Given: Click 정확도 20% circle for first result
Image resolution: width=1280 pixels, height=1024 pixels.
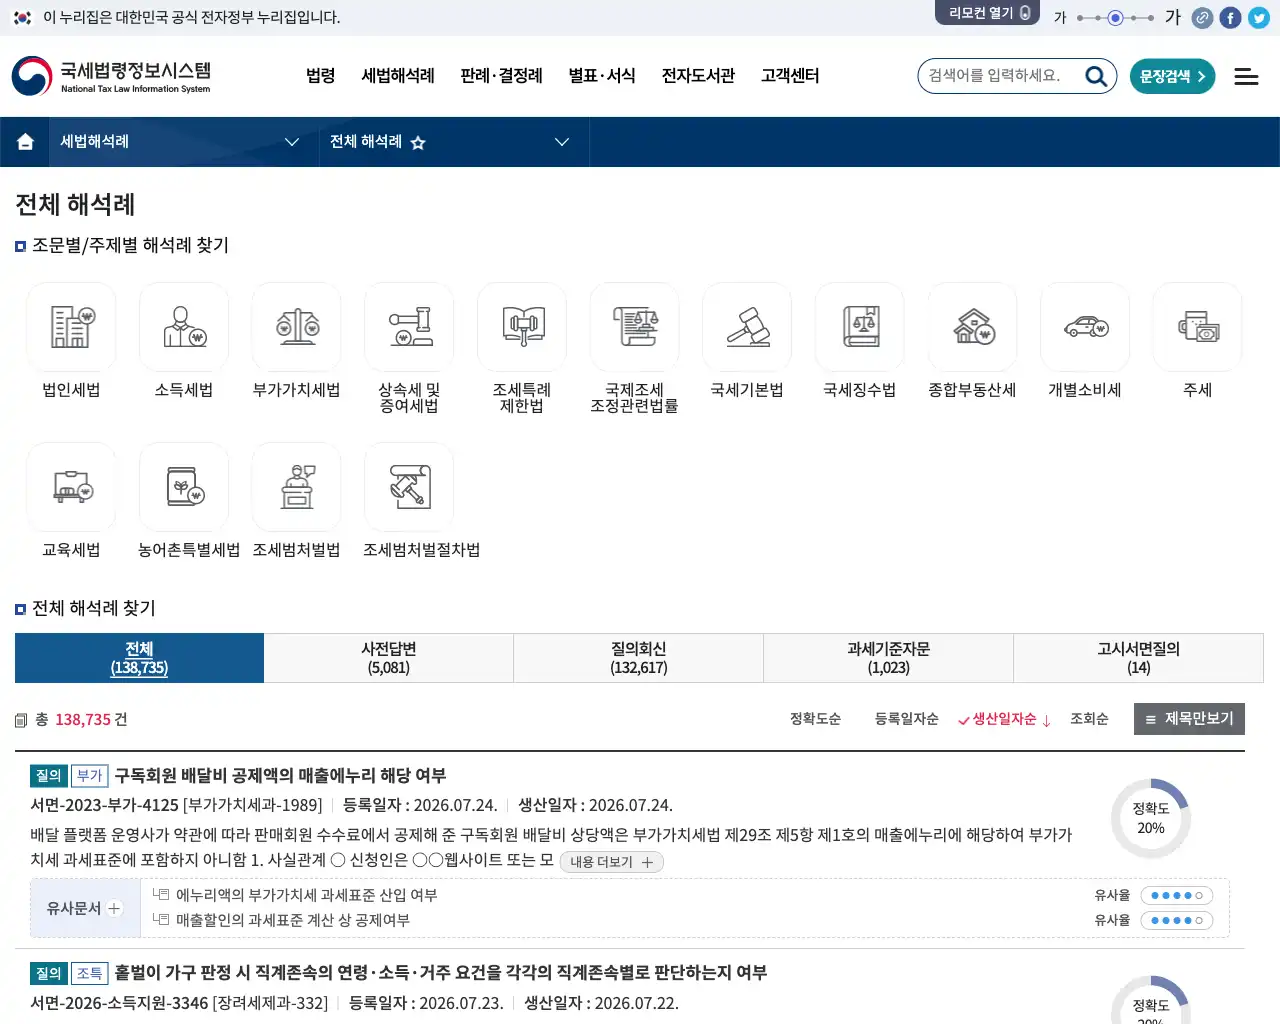Looking at the screenshot, I should tap(1151, 818).
